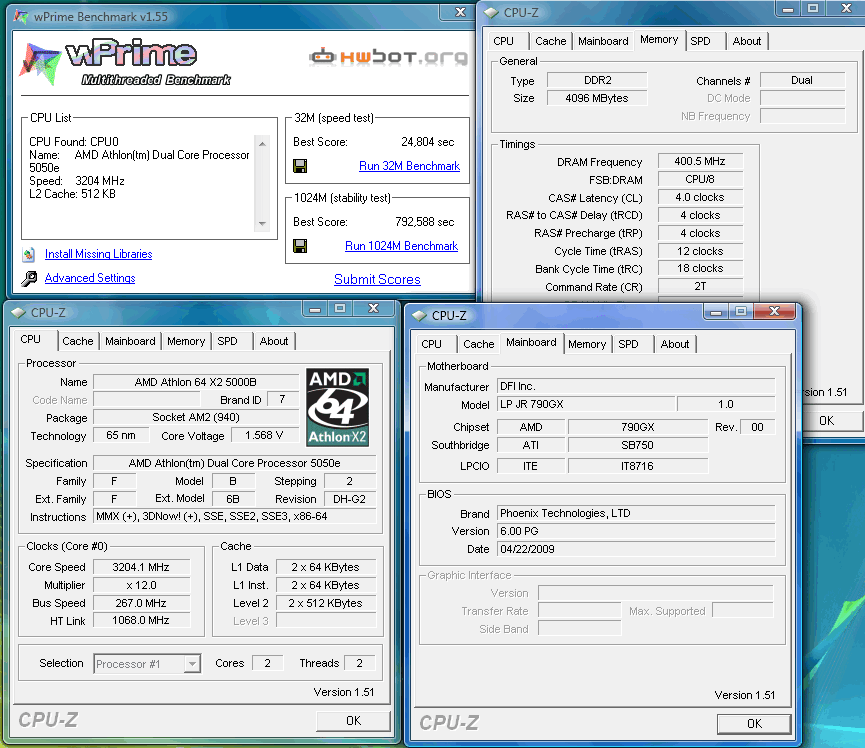Click the Specification field Dual Core Processor 5050e
Screen dimensions: 865x748
click(x=234, y=463)
